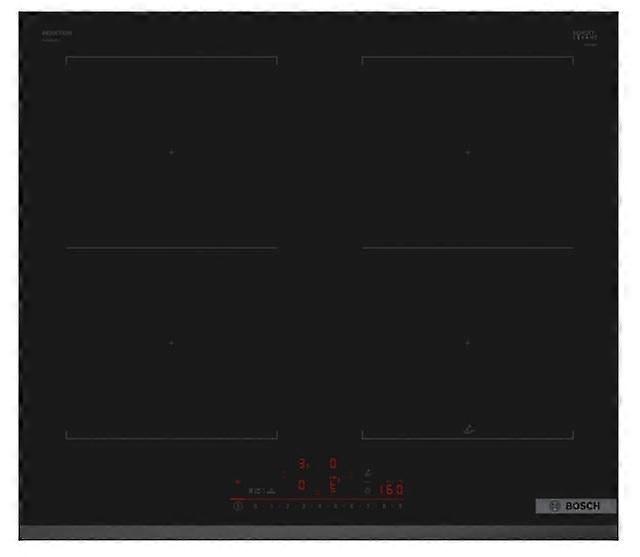Tap level 1 on the power scale

pos(272,507)
